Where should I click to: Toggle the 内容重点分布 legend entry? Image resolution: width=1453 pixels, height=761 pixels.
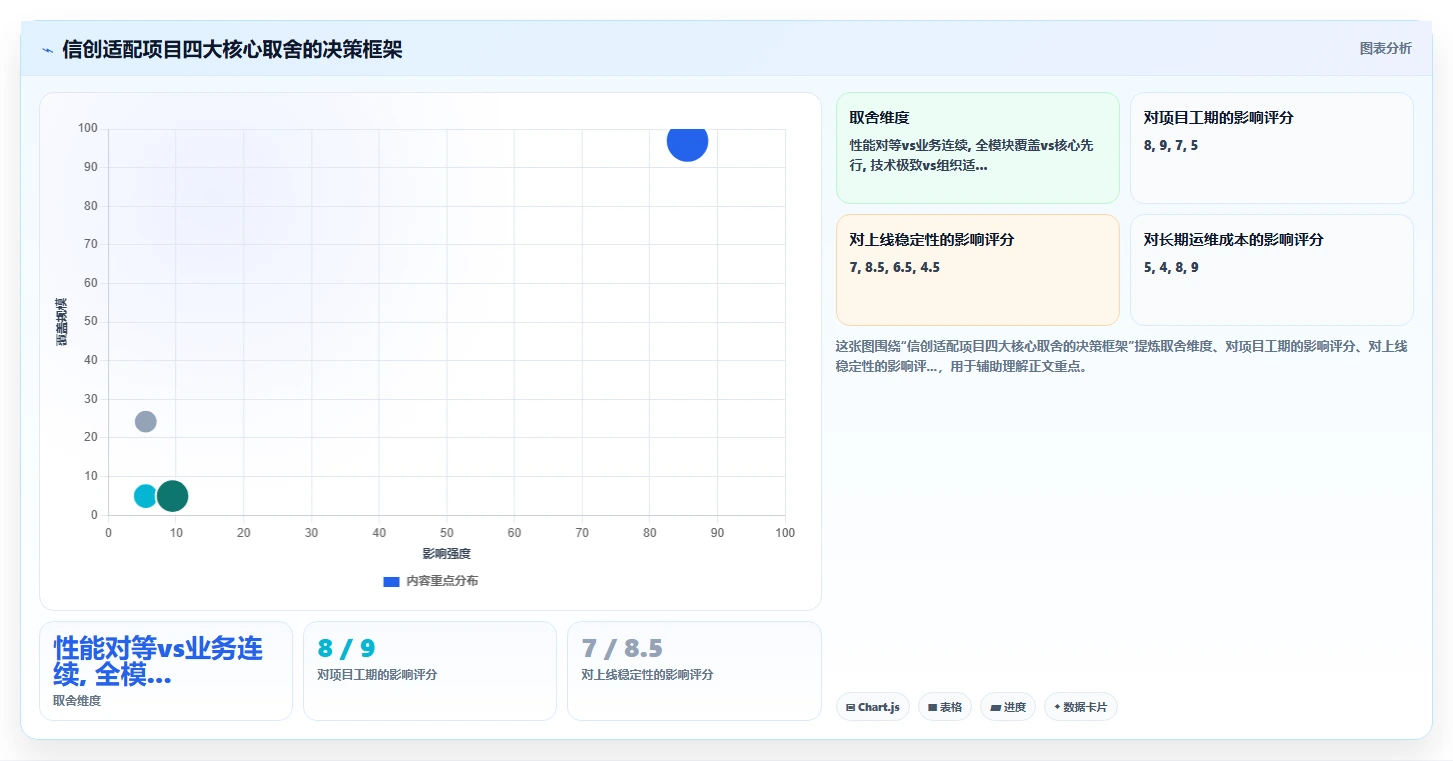click(x=430, y=581)
